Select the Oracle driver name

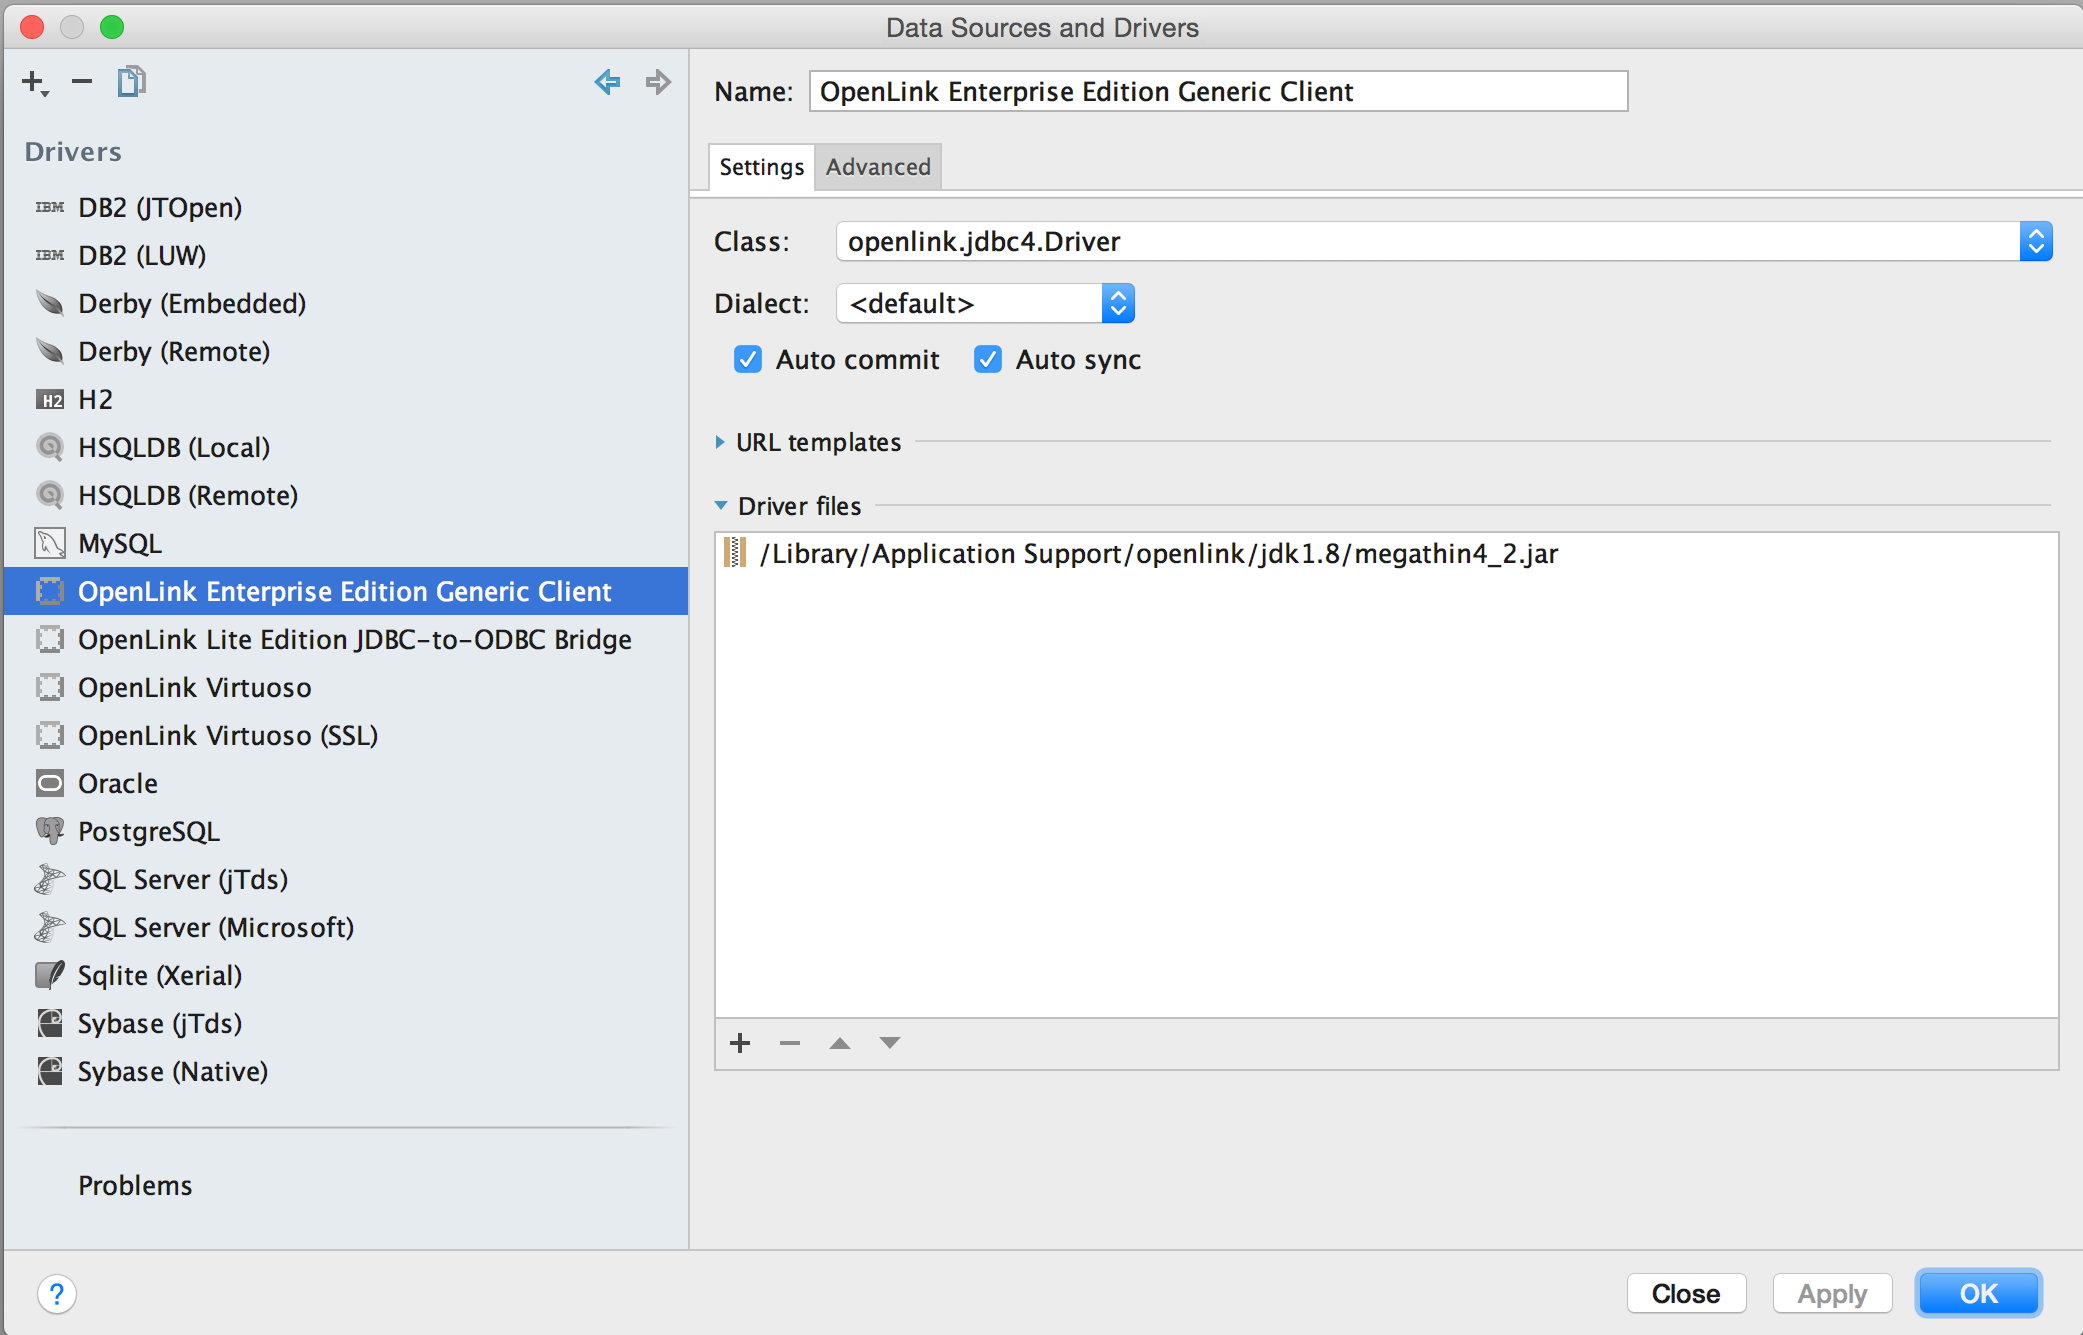(118, 783)
